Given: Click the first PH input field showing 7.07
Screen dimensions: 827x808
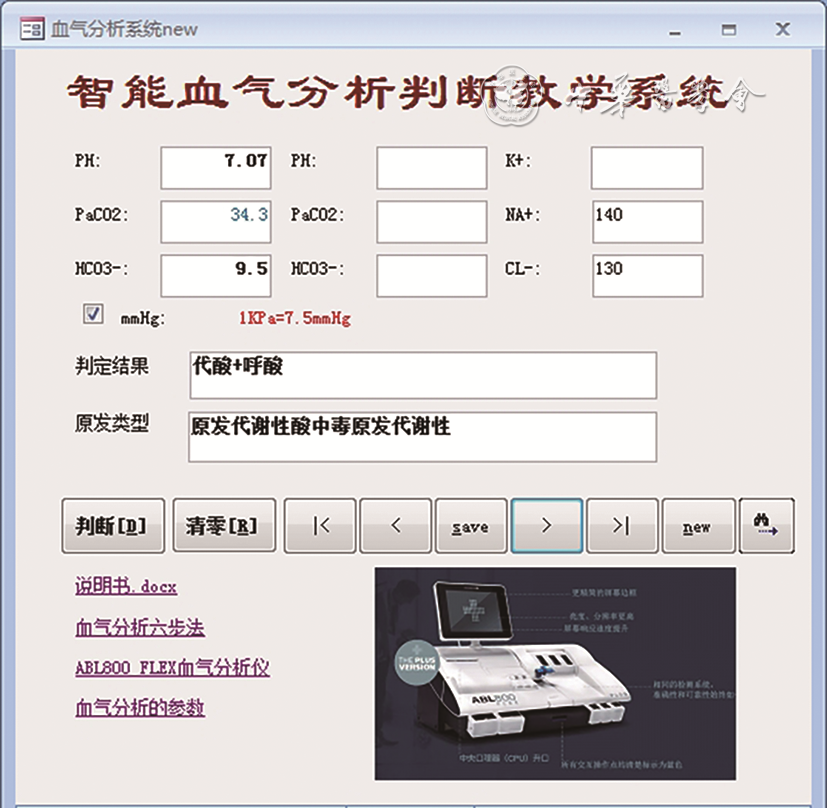Looking at the screenshot, I should (x=215, y=168).
